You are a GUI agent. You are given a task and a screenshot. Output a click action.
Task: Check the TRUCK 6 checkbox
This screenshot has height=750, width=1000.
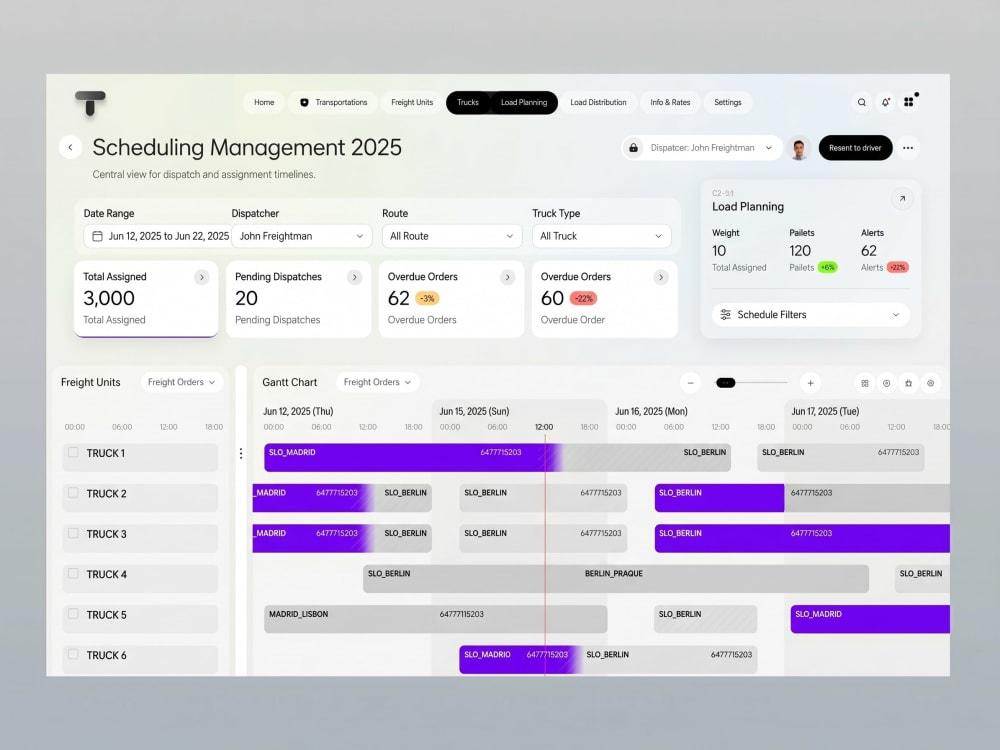click(73, 654)
